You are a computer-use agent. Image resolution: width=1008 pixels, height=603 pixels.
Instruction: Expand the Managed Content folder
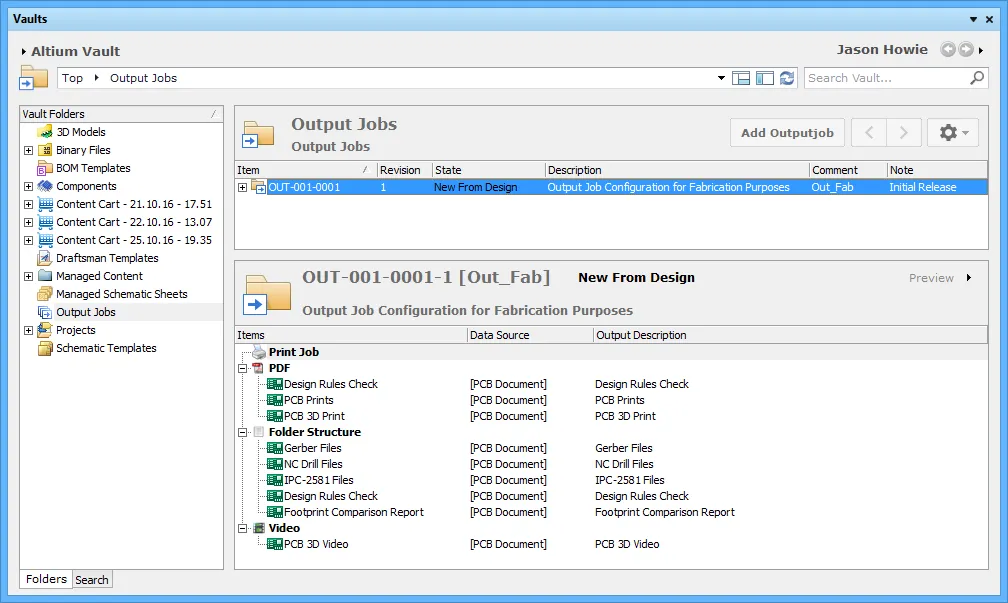point(28,276)
